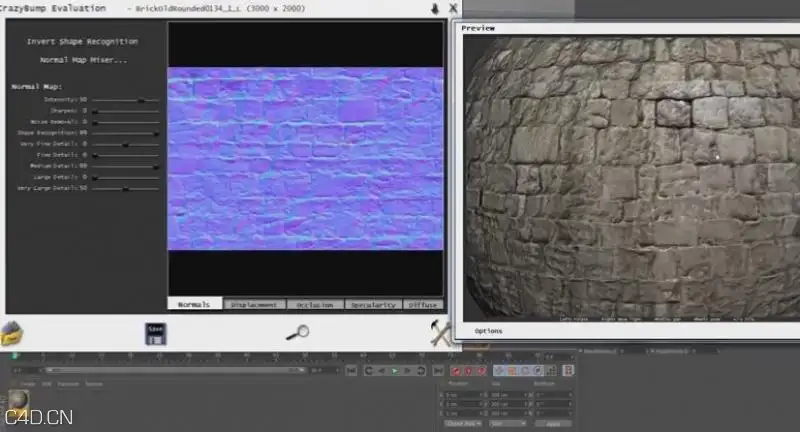Go to the end of the timeline
This screenshot has height=432, width=800.
(438, 371)
